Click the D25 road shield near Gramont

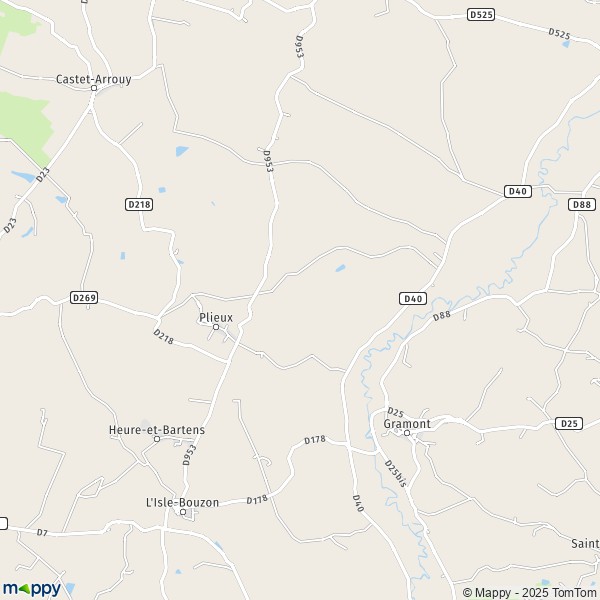569,423
